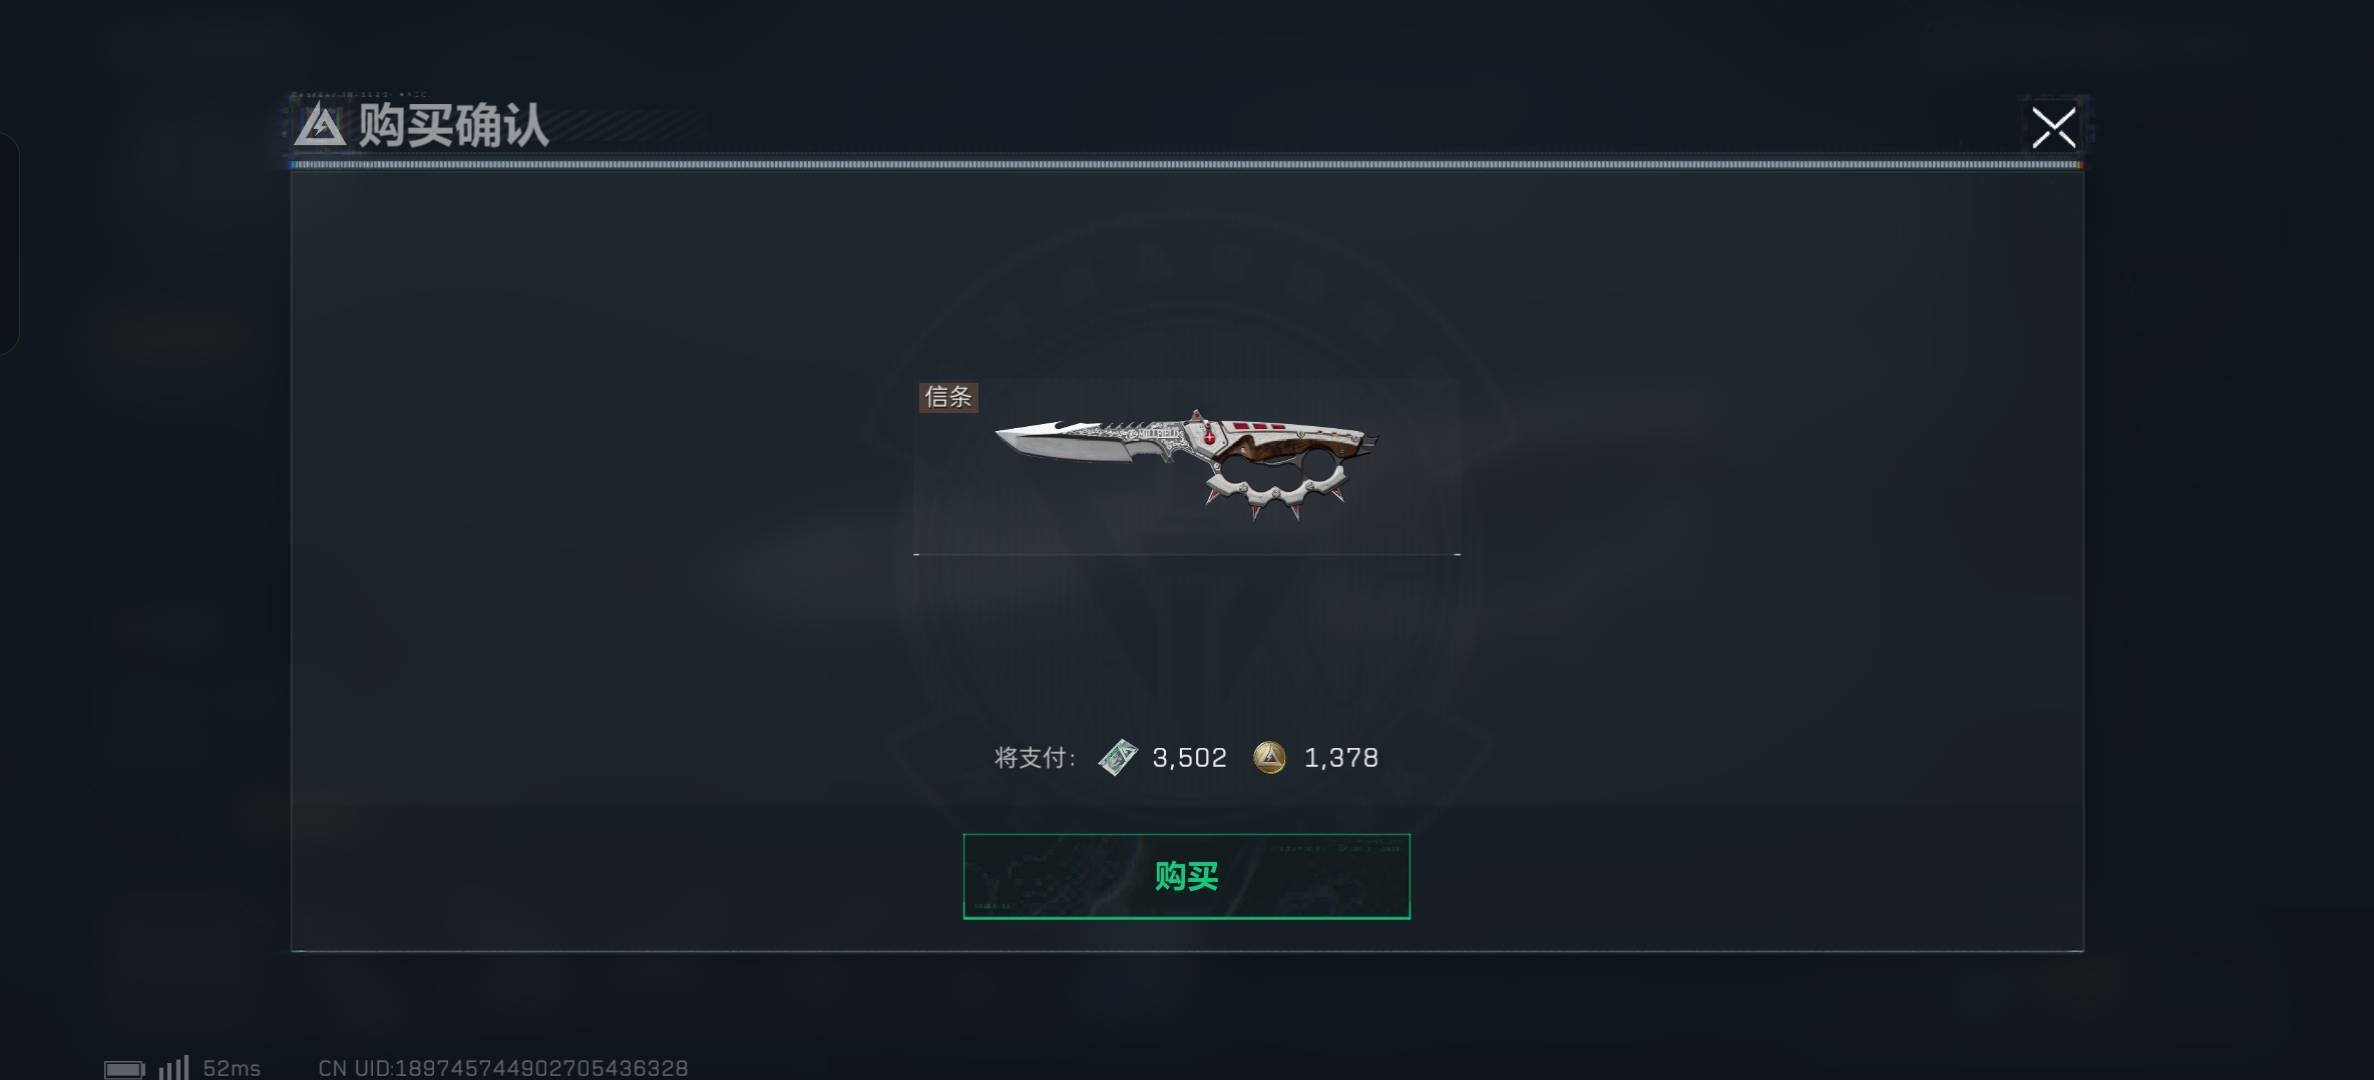Click the striped bar under the dialog title
This screenshot has width=2374, height=1080.
point(1187,164)
